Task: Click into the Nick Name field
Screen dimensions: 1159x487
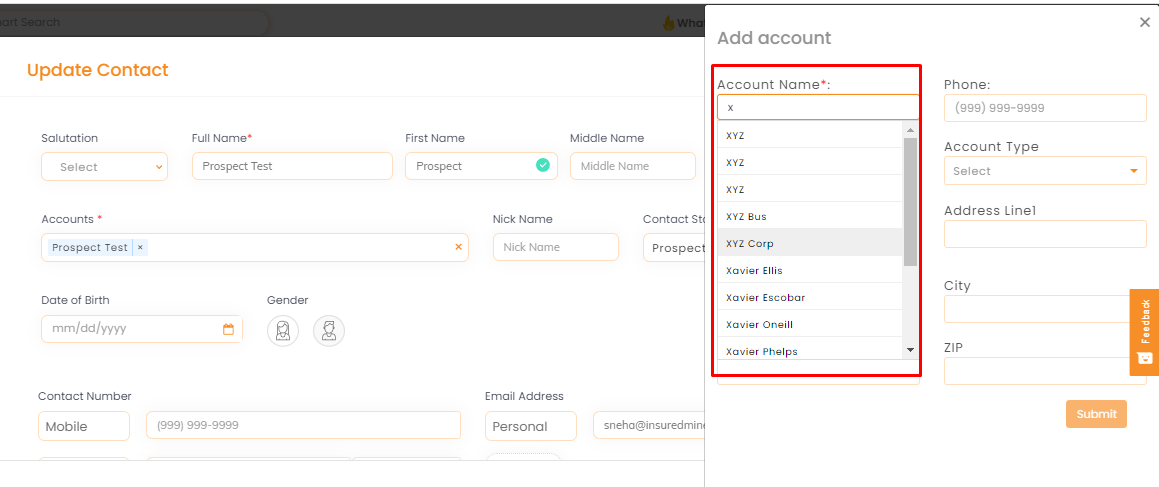Action: tap(556, 247)
